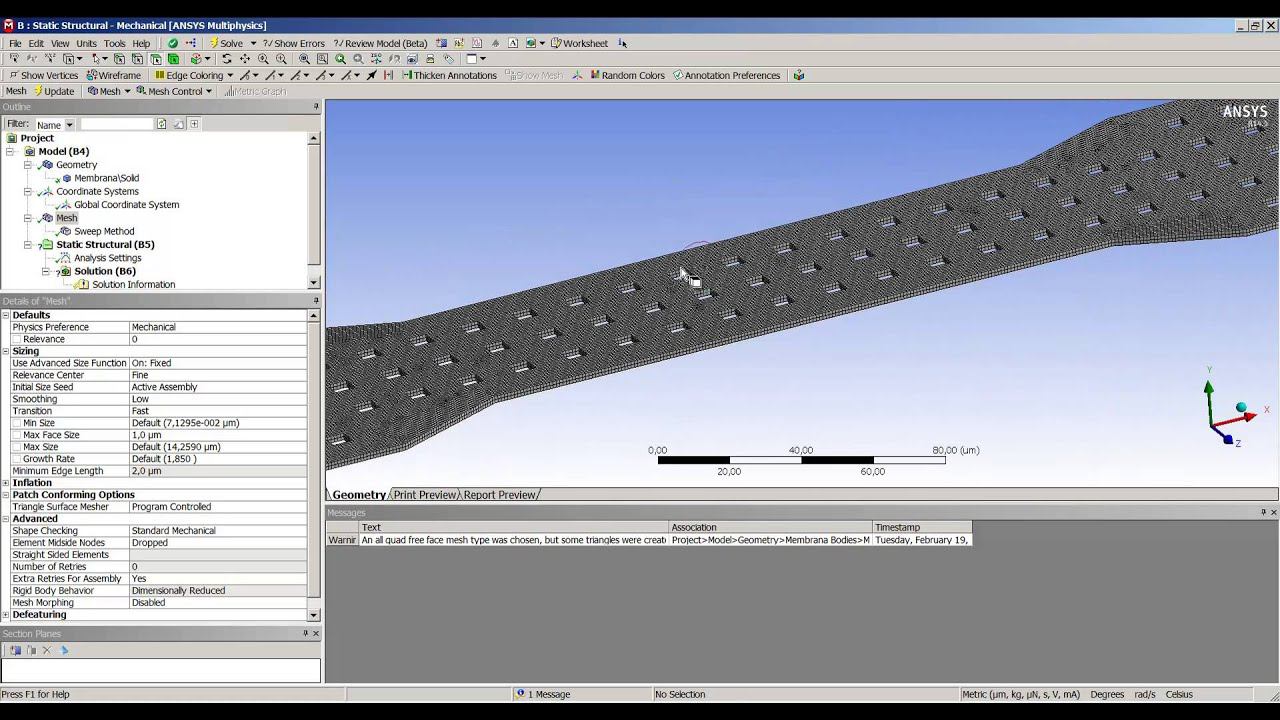The width and height of the screenshot is (1280, 720).
Task: Select the Body selection filter icon
Action: (x=174, y=59)
